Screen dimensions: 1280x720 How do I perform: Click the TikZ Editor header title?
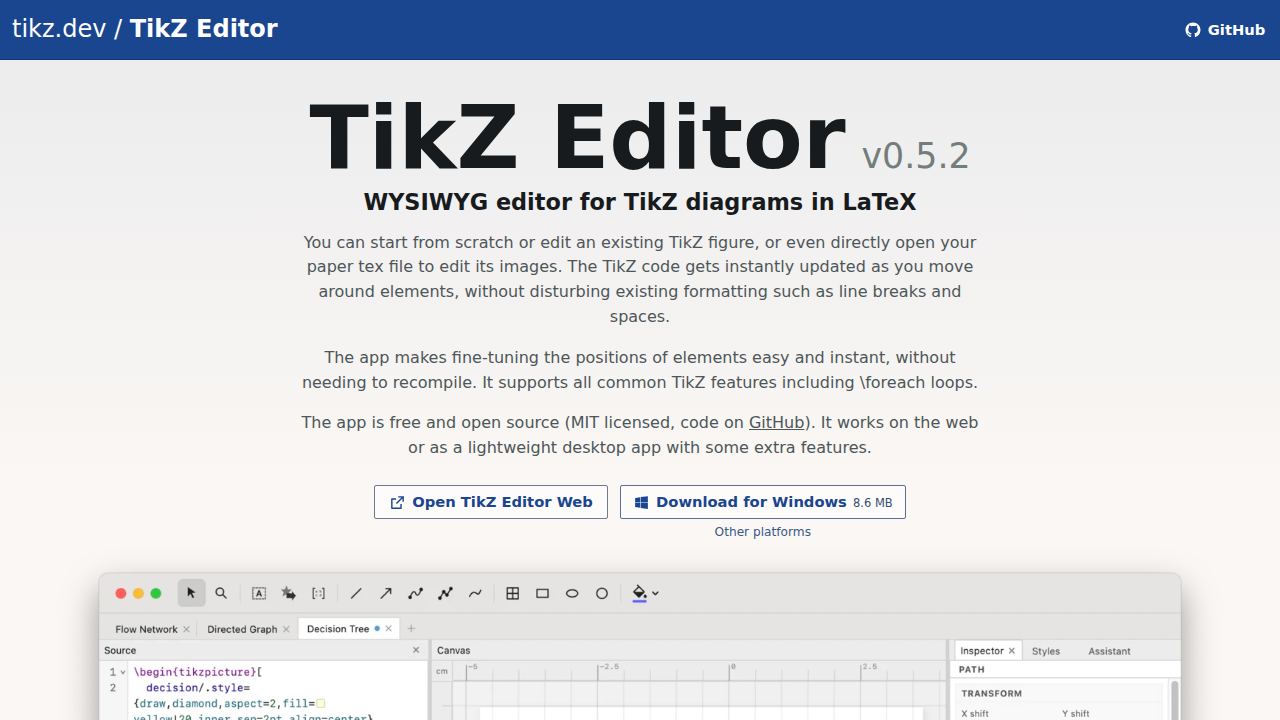click(x=204, y=28)
